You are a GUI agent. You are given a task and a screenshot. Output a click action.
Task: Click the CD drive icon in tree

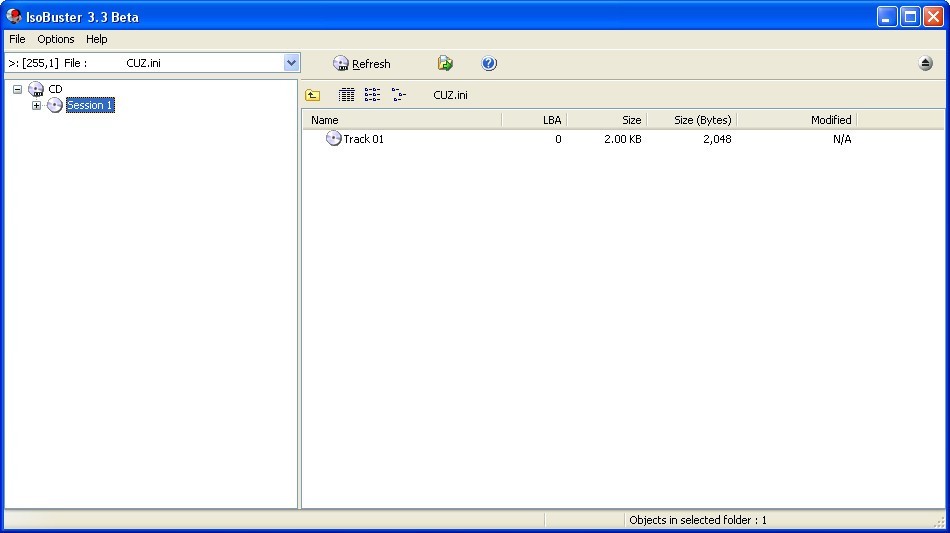point(36,89)
